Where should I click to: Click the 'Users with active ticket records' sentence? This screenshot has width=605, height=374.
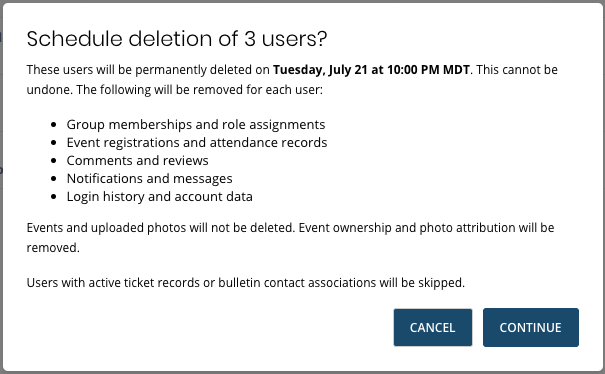click(245, 283)
